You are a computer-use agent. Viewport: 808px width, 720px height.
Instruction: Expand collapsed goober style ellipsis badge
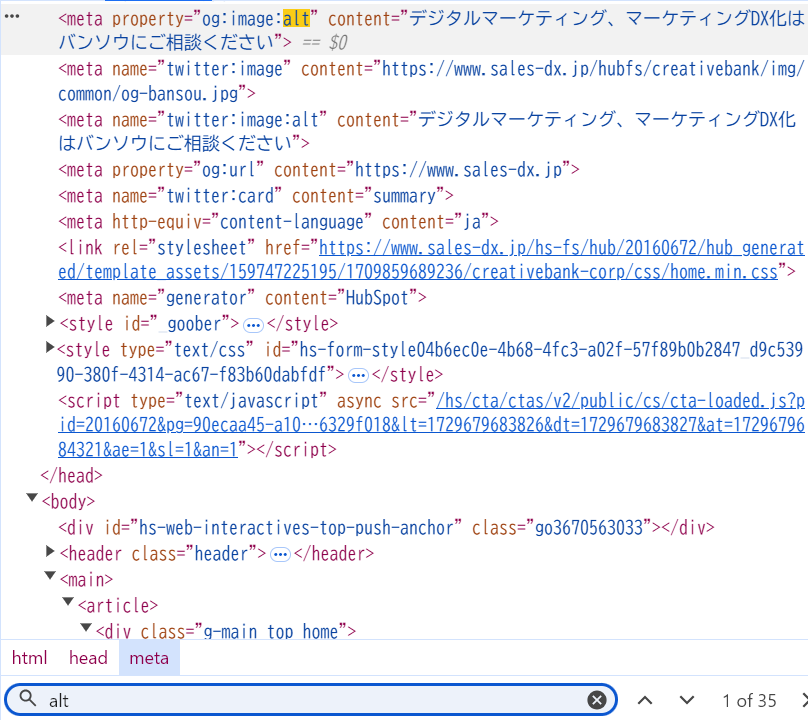[x=253, y=325]
